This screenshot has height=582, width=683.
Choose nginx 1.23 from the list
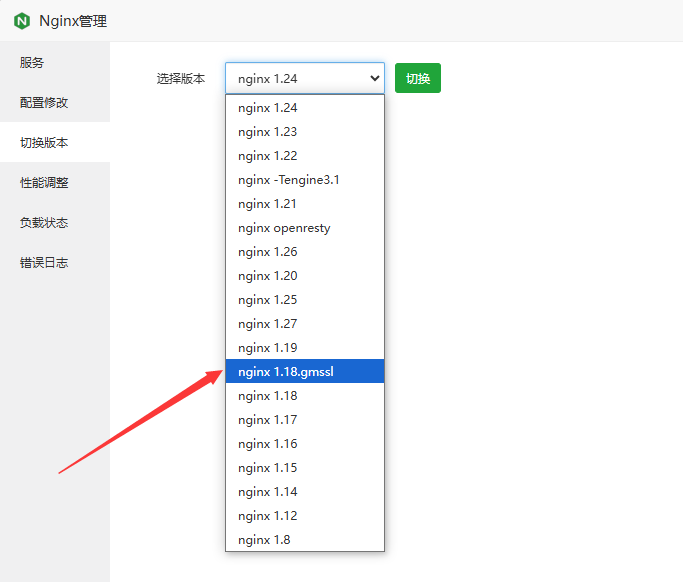point(305,132)
